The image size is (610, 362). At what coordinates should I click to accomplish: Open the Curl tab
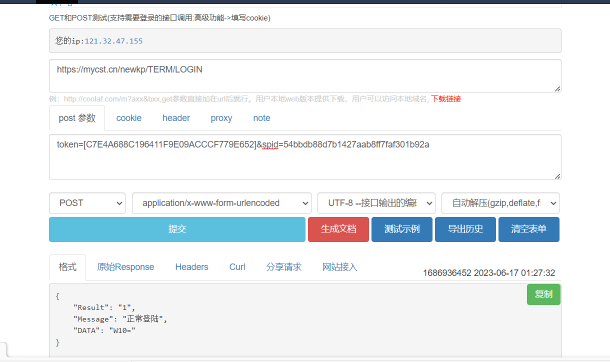pos(237,267)
